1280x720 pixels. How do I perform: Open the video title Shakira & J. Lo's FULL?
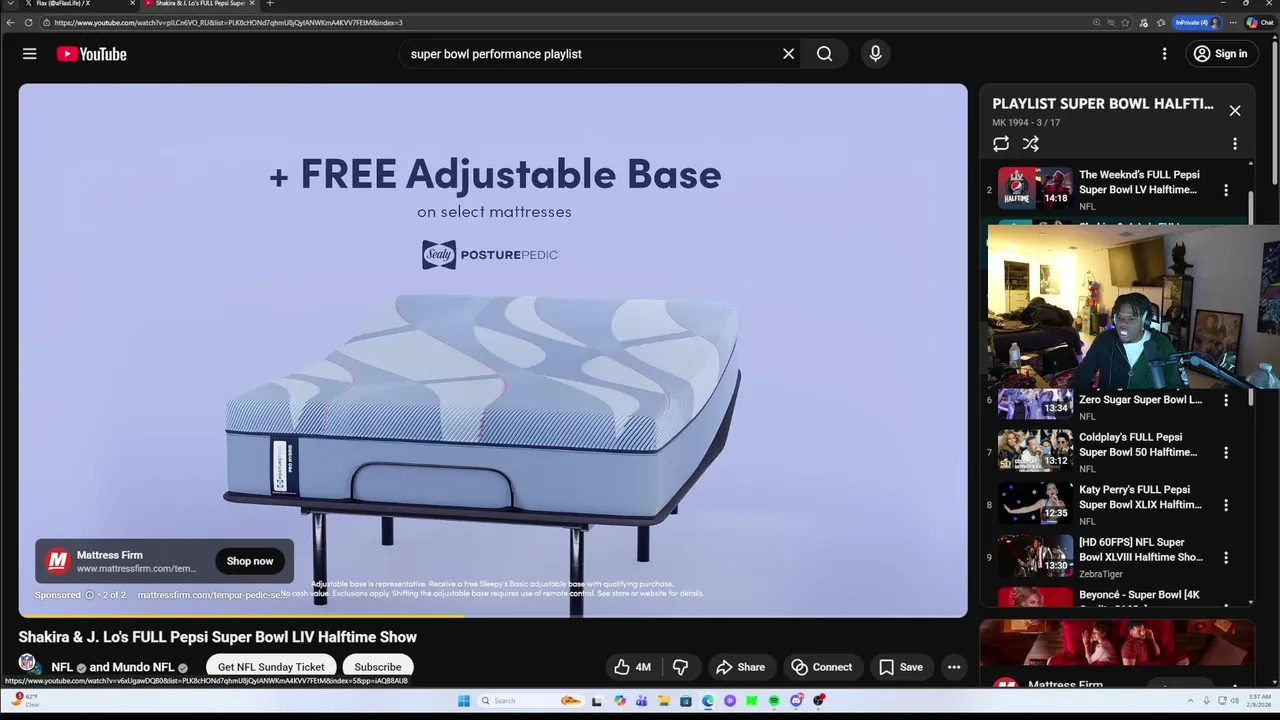[x=218, y=637]
